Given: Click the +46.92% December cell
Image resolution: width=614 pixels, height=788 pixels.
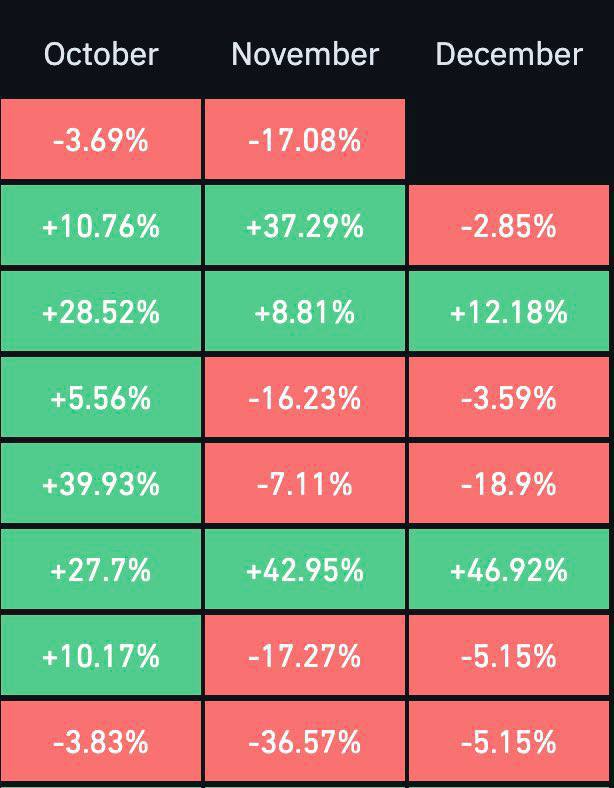Looking at the screenshot, I should (509, 570).
